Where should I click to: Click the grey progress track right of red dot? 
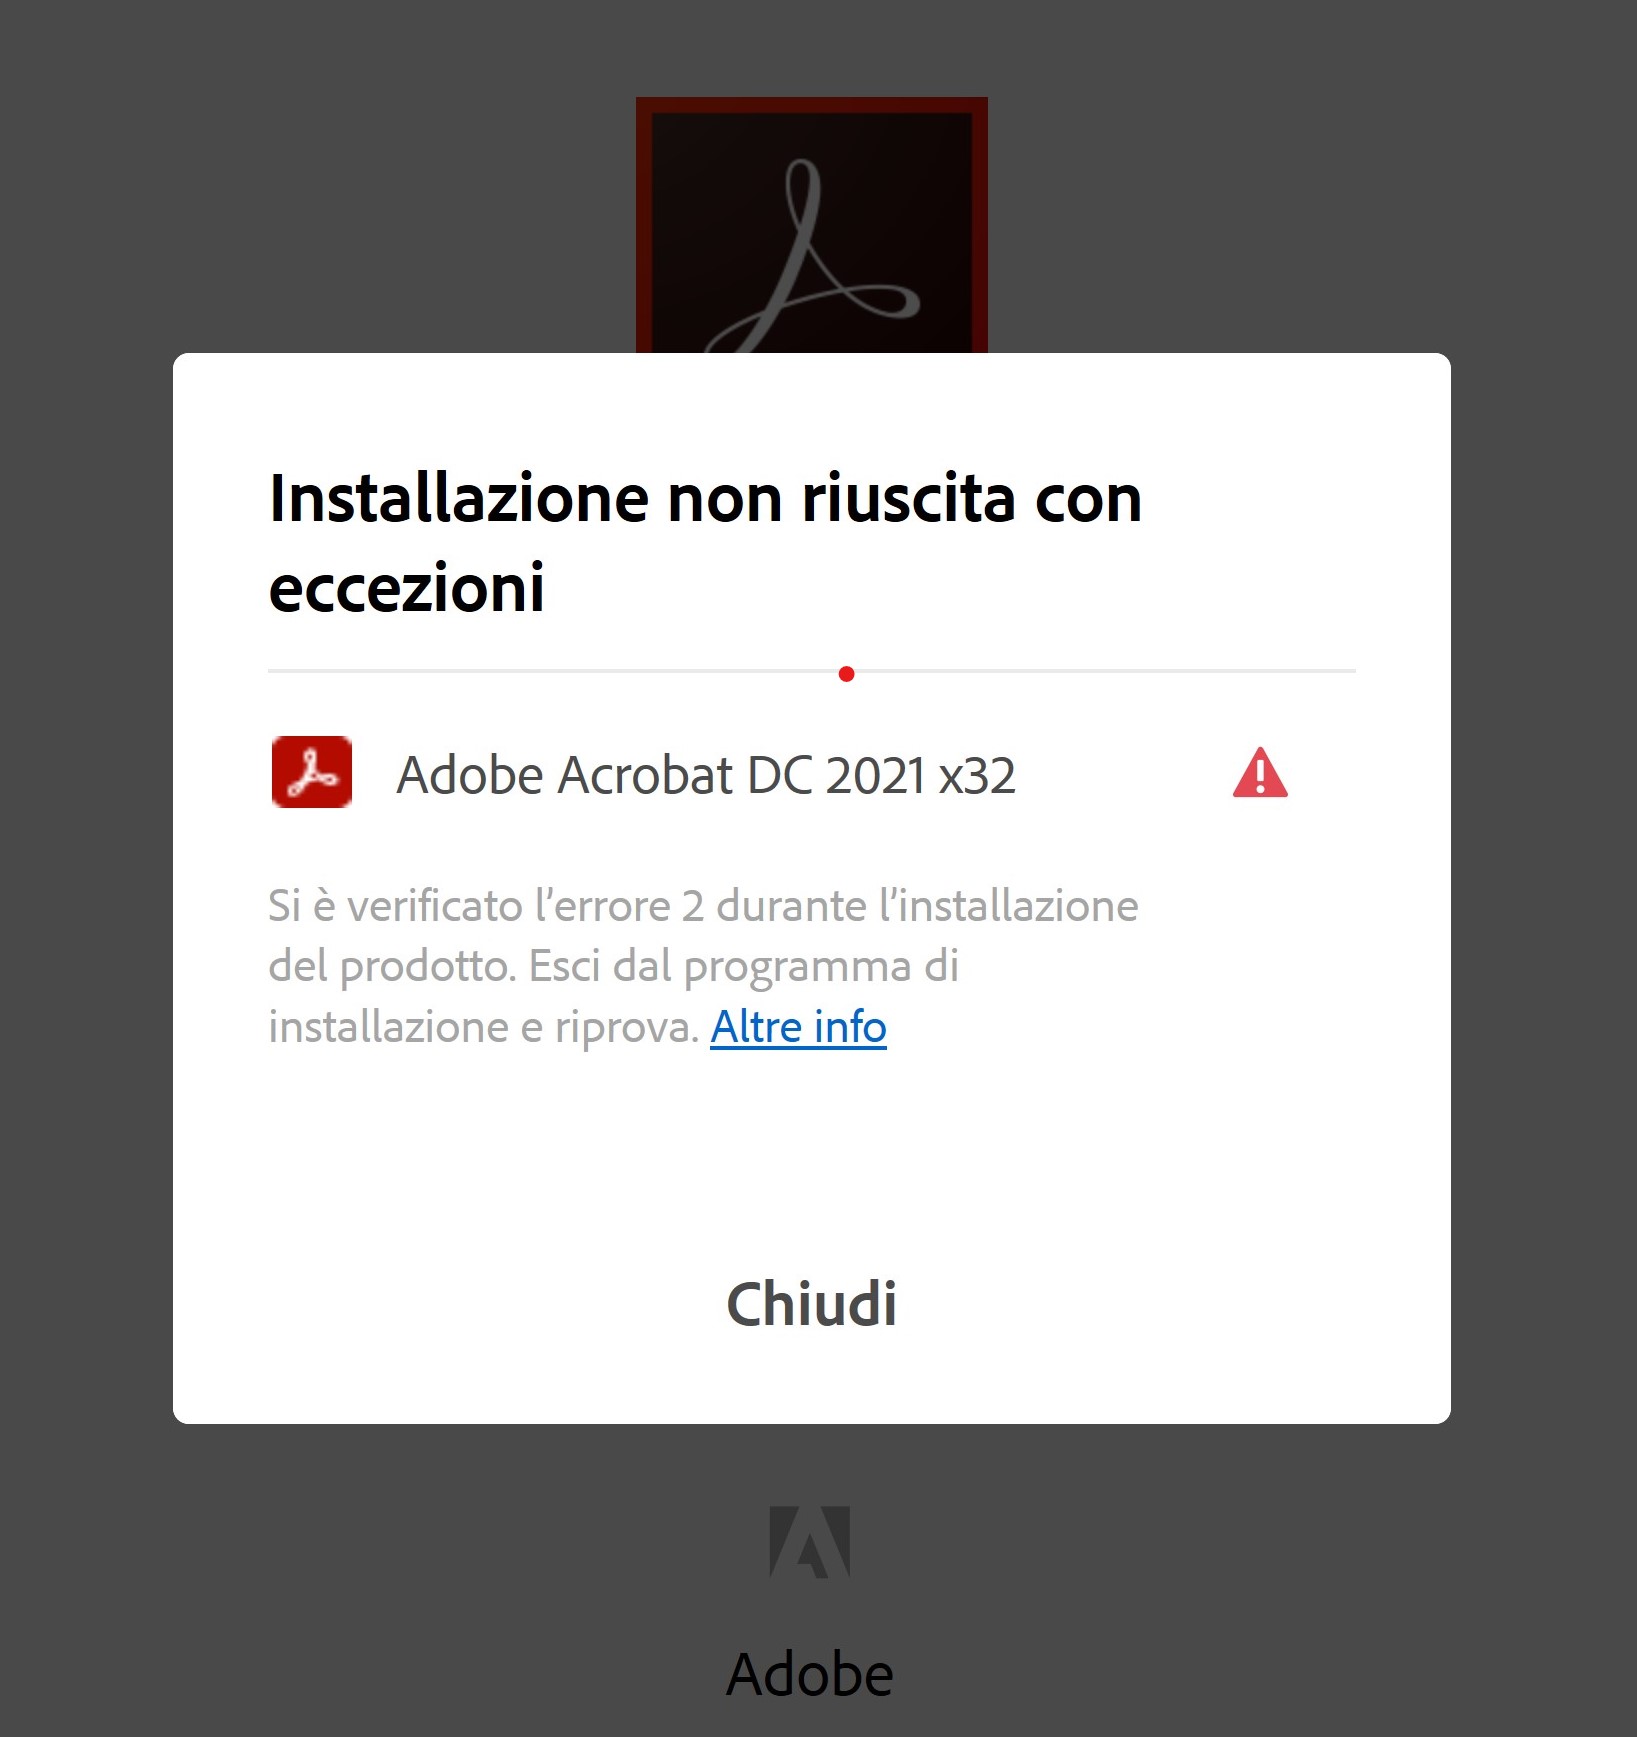pyautogui.click(x=1105, y=671)
